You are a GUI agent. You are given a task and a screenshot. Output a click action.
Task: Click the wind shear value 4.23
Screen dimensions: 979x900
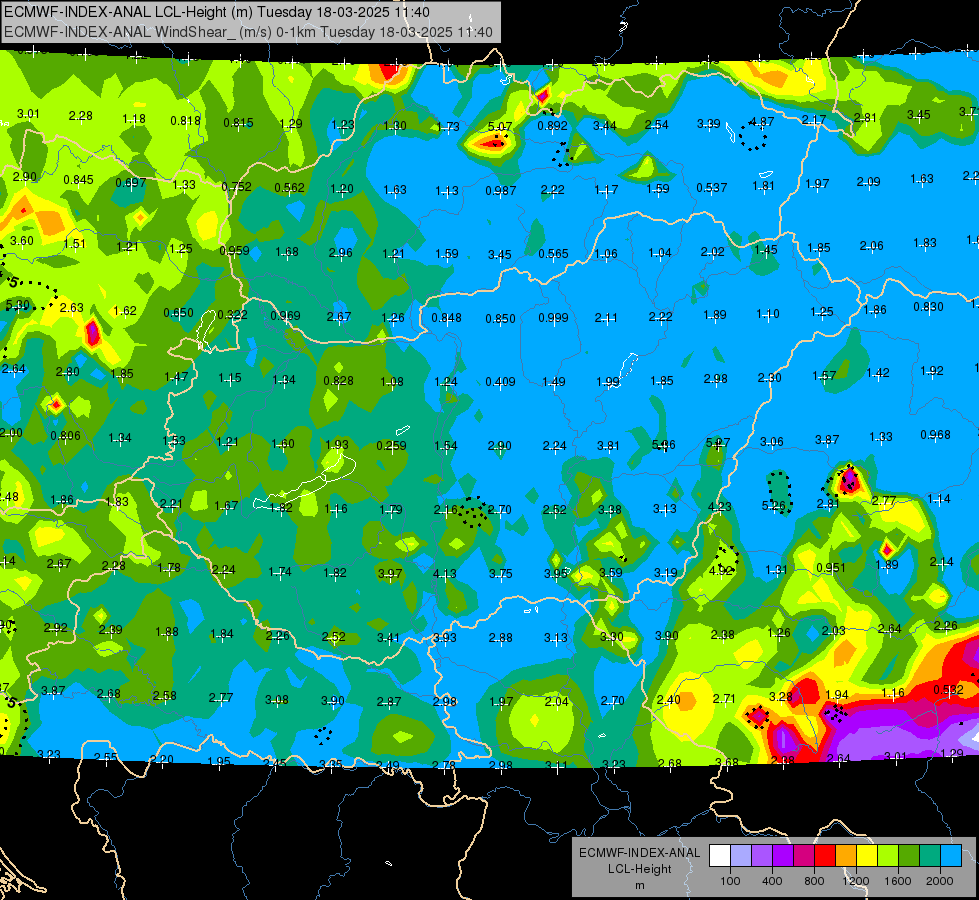(719, 507)
